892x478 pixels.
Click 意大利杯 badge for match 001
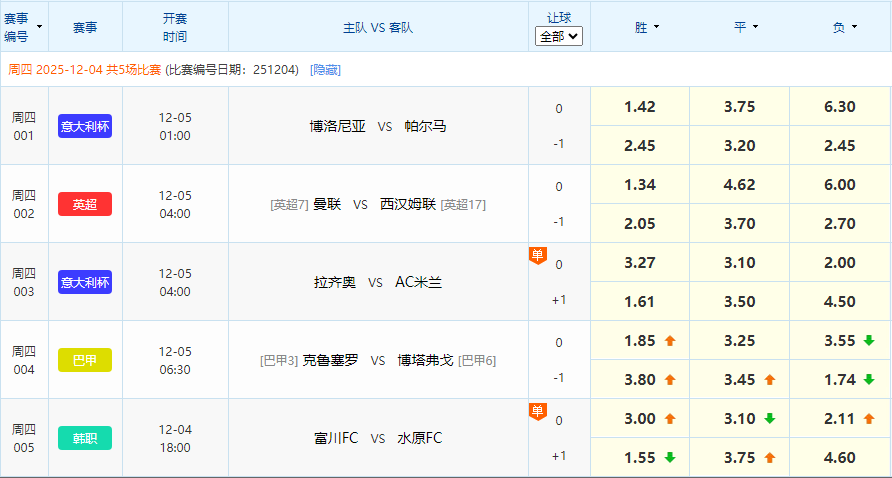(x=85, y=126)
